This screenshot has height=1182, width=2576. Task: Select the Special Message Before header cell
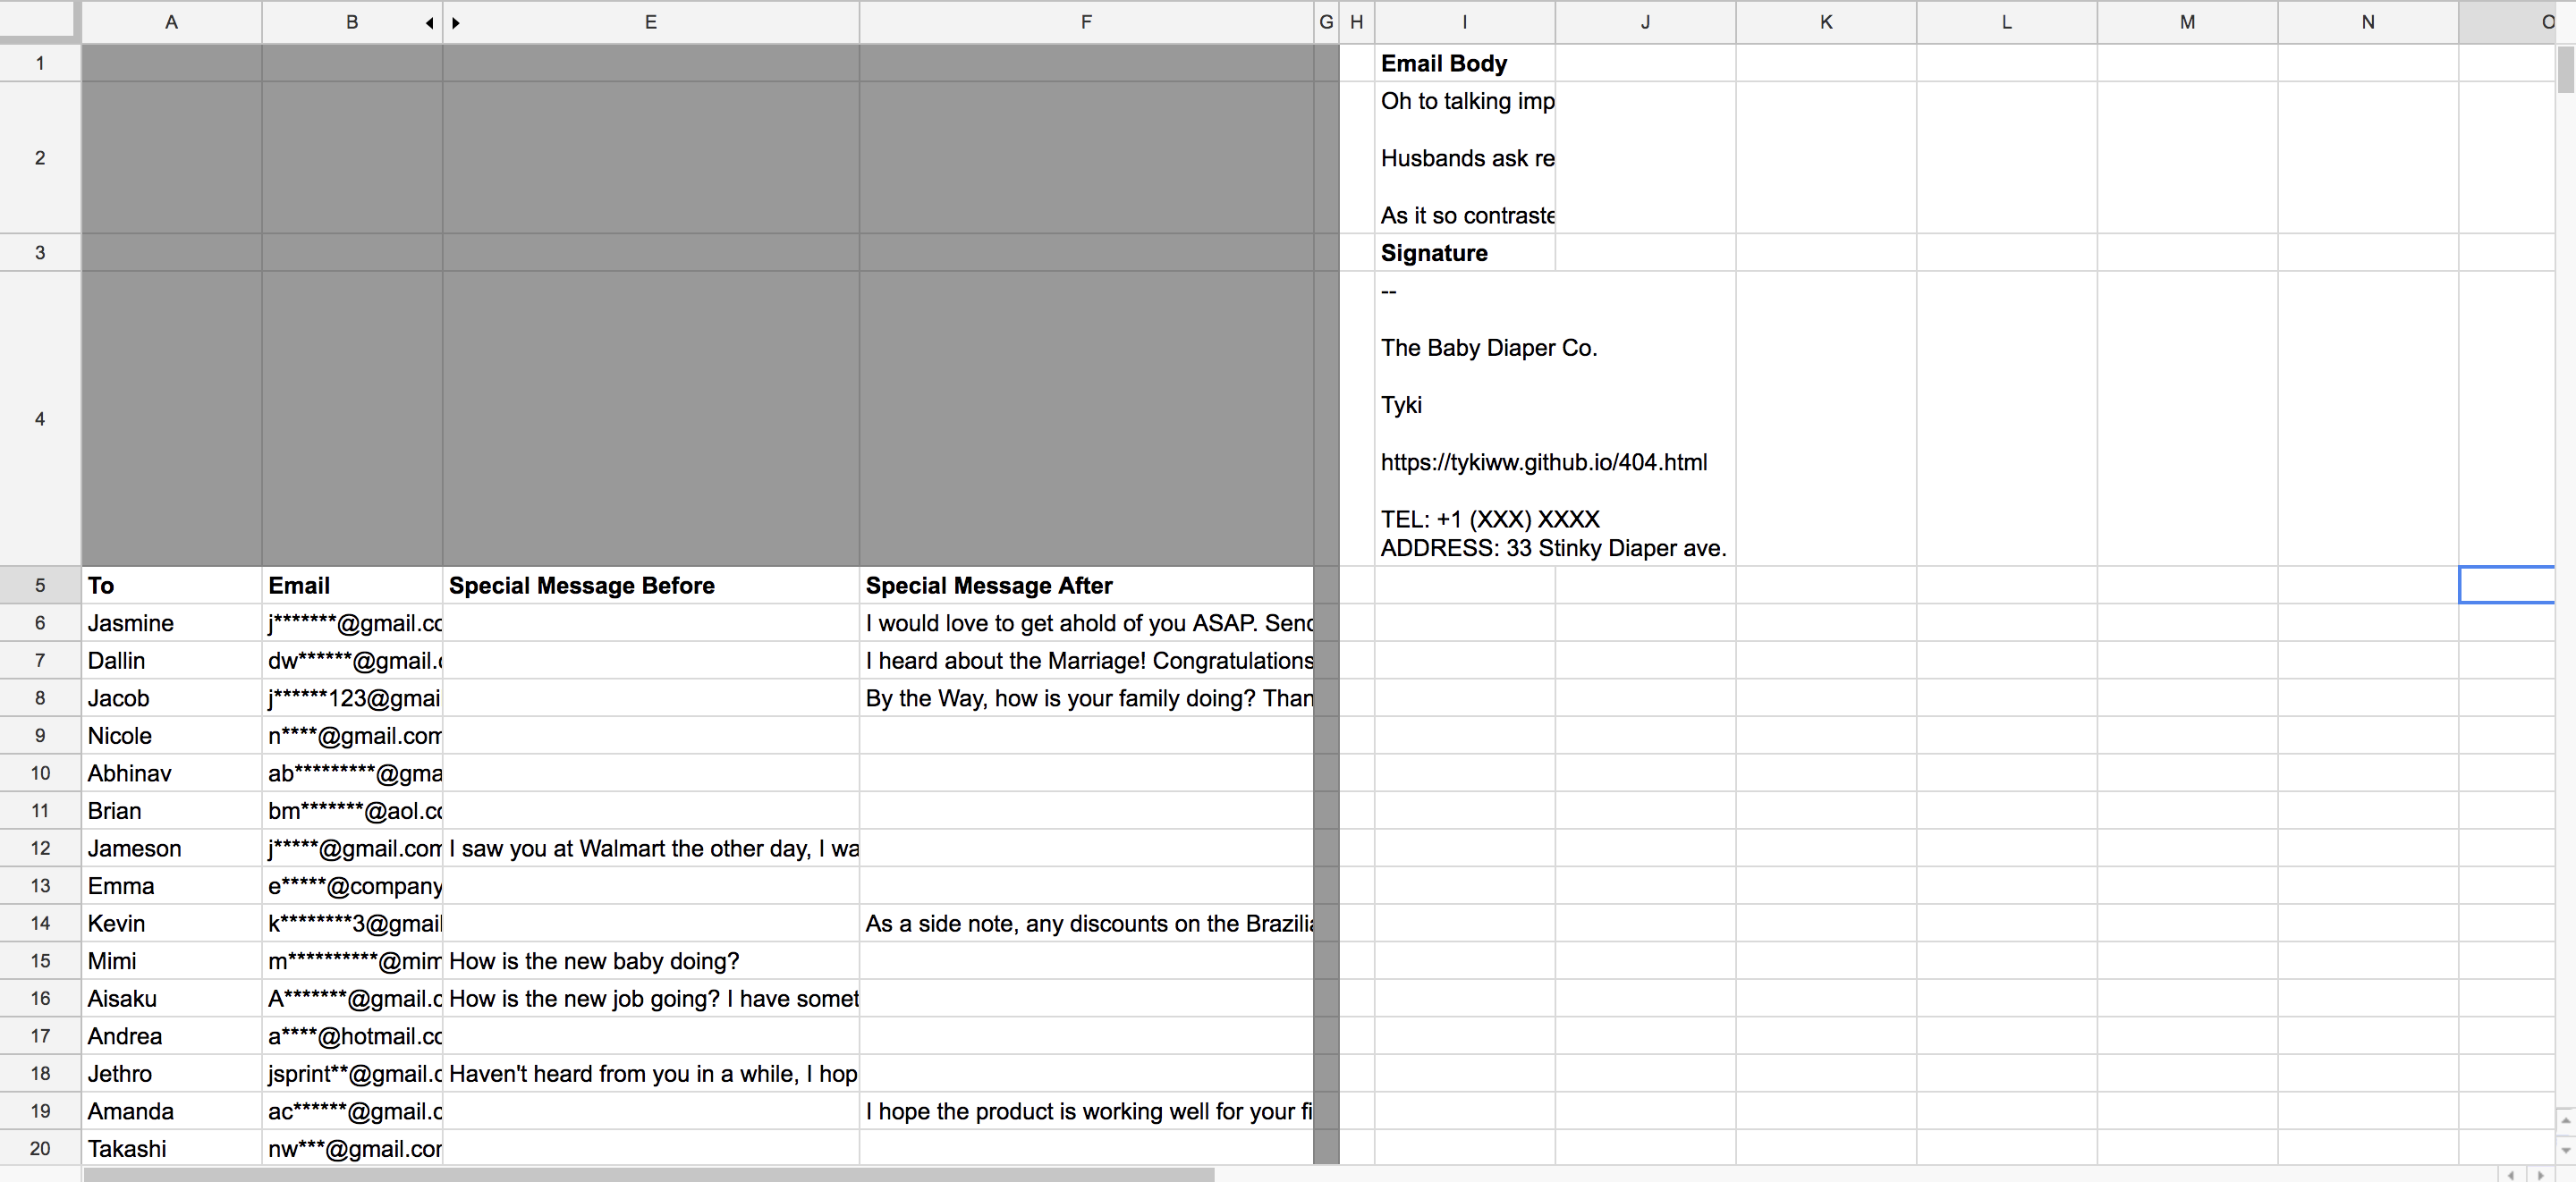click(650, 585)
